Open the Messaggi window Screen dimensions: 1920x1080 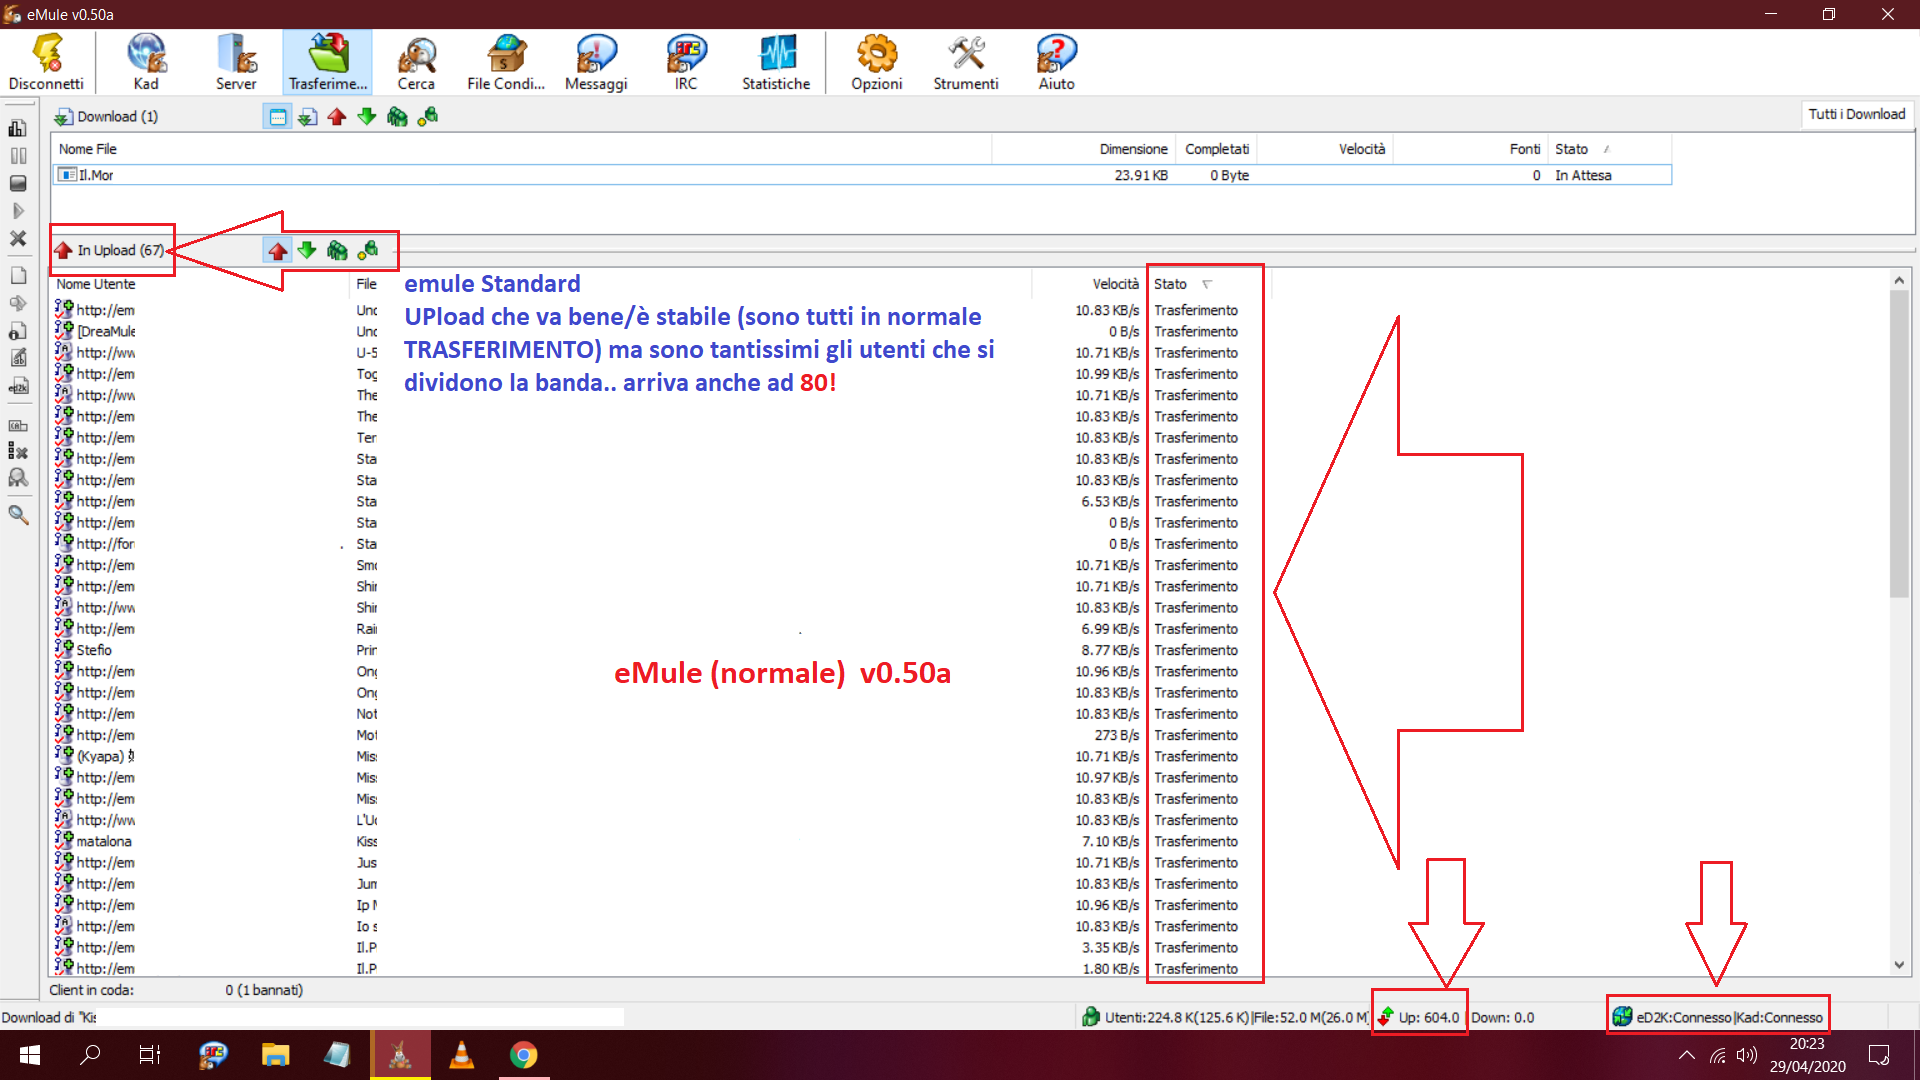(x=596, y=62)
